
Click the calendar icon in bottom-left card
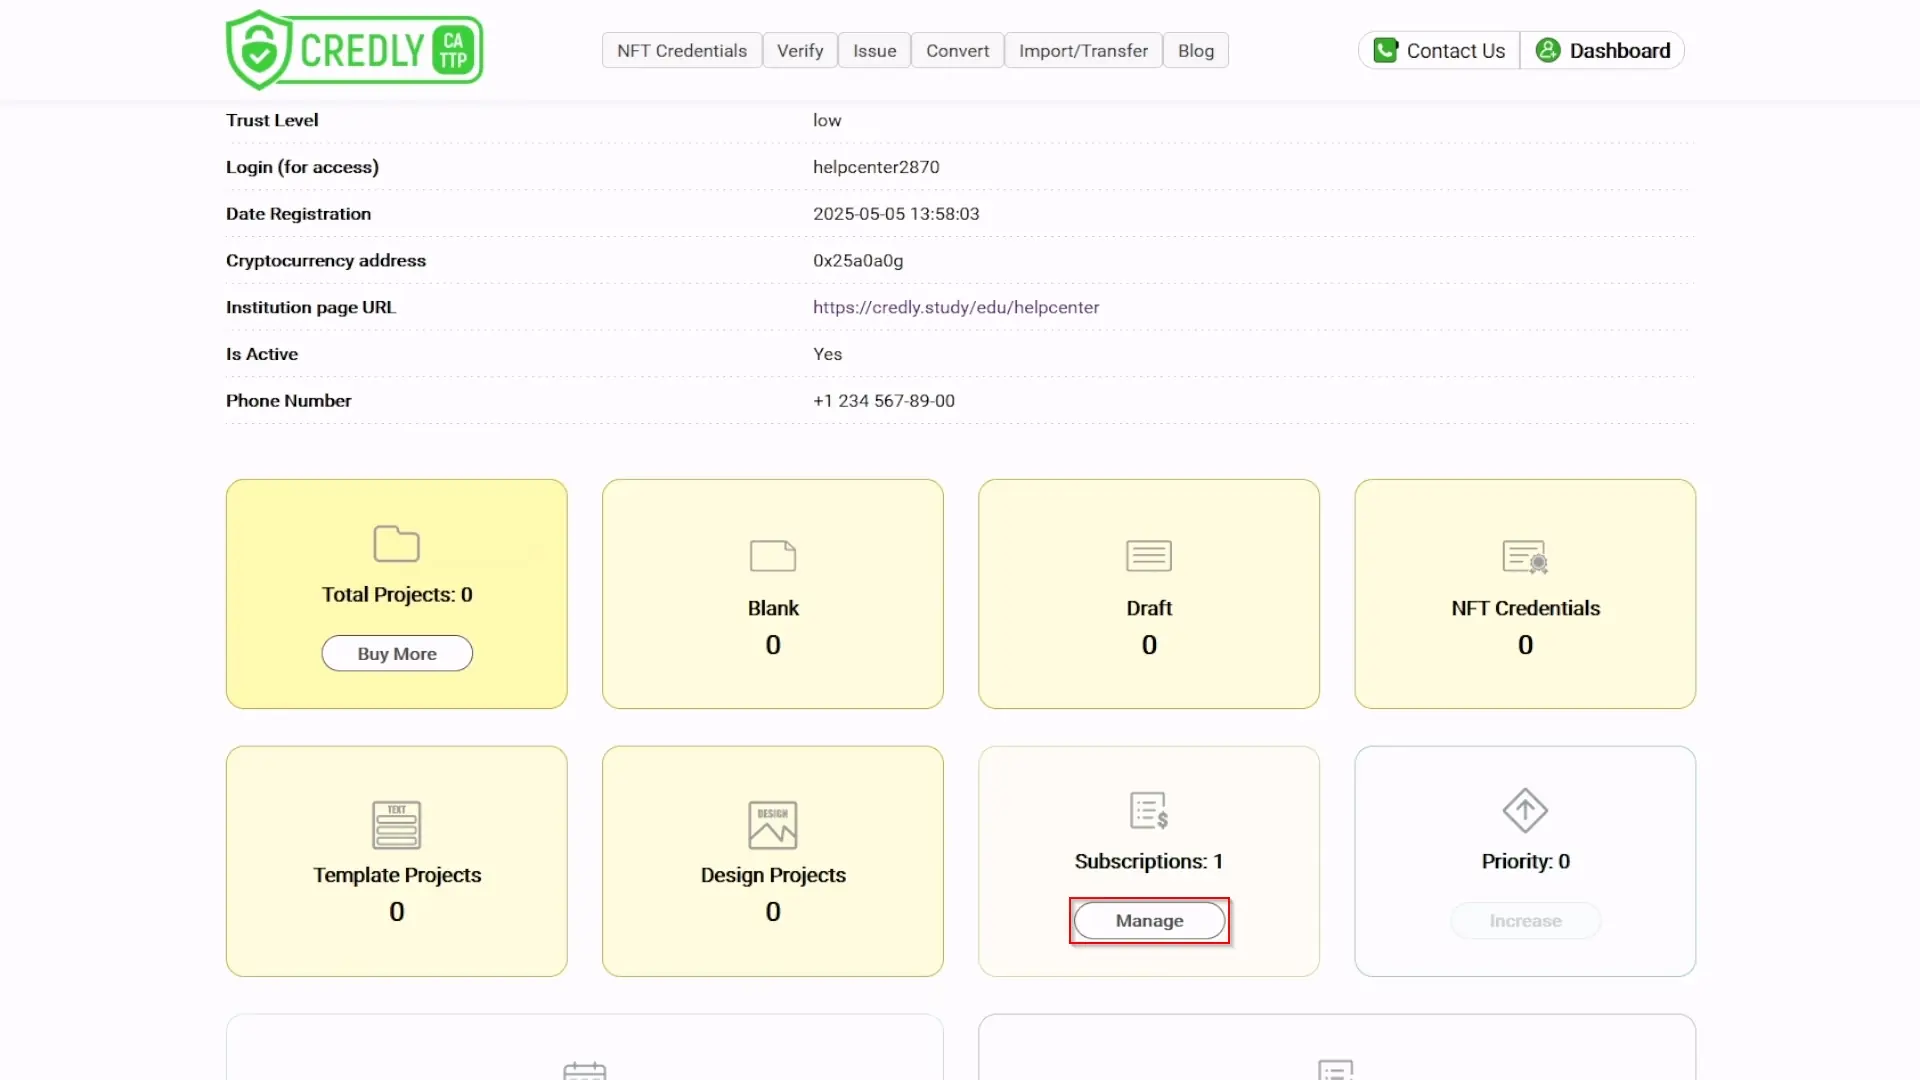585,1070
